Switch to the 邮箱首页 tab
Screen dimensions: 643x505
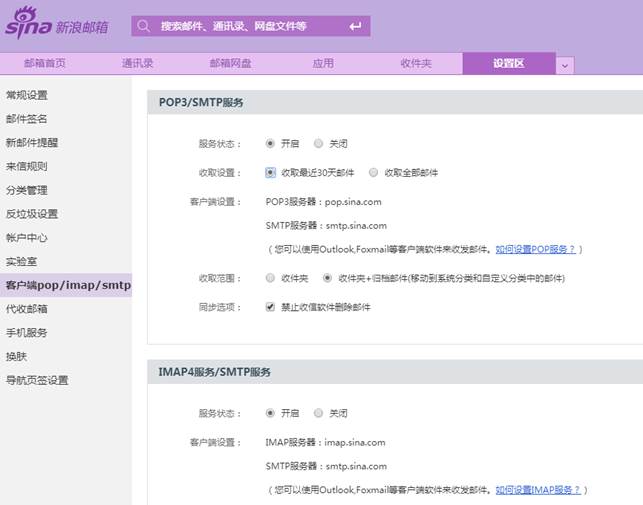coord(45,63)
